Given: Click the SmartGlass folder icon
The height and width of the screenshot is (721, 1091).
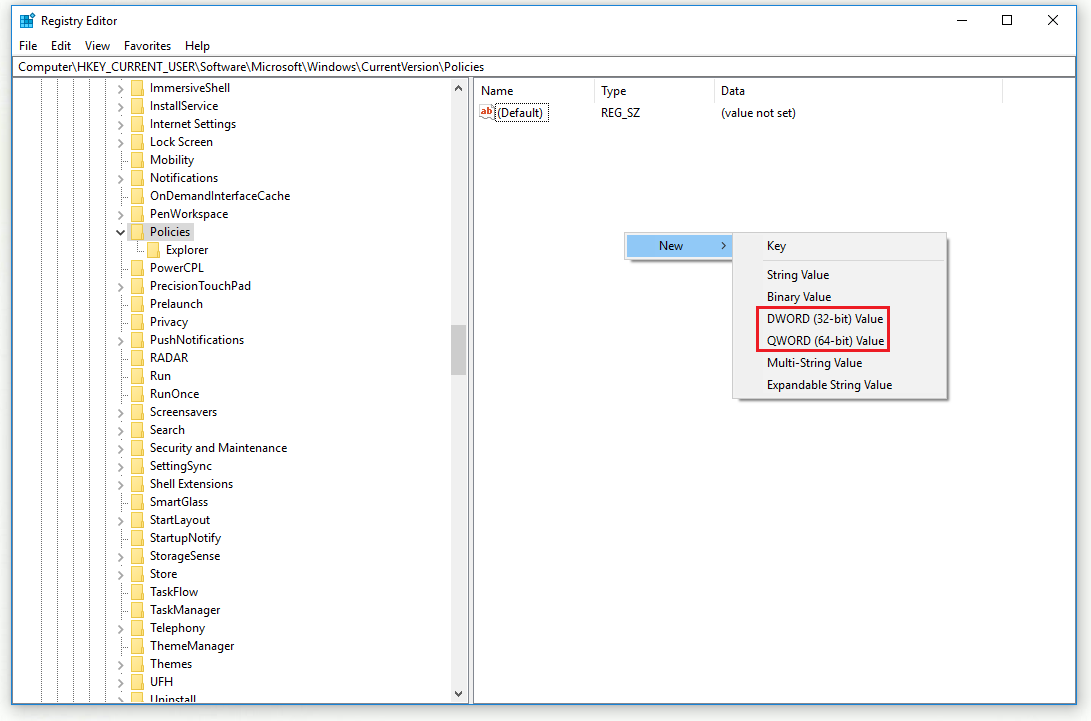Looking at the screenshot, I should tap(137, 502).
